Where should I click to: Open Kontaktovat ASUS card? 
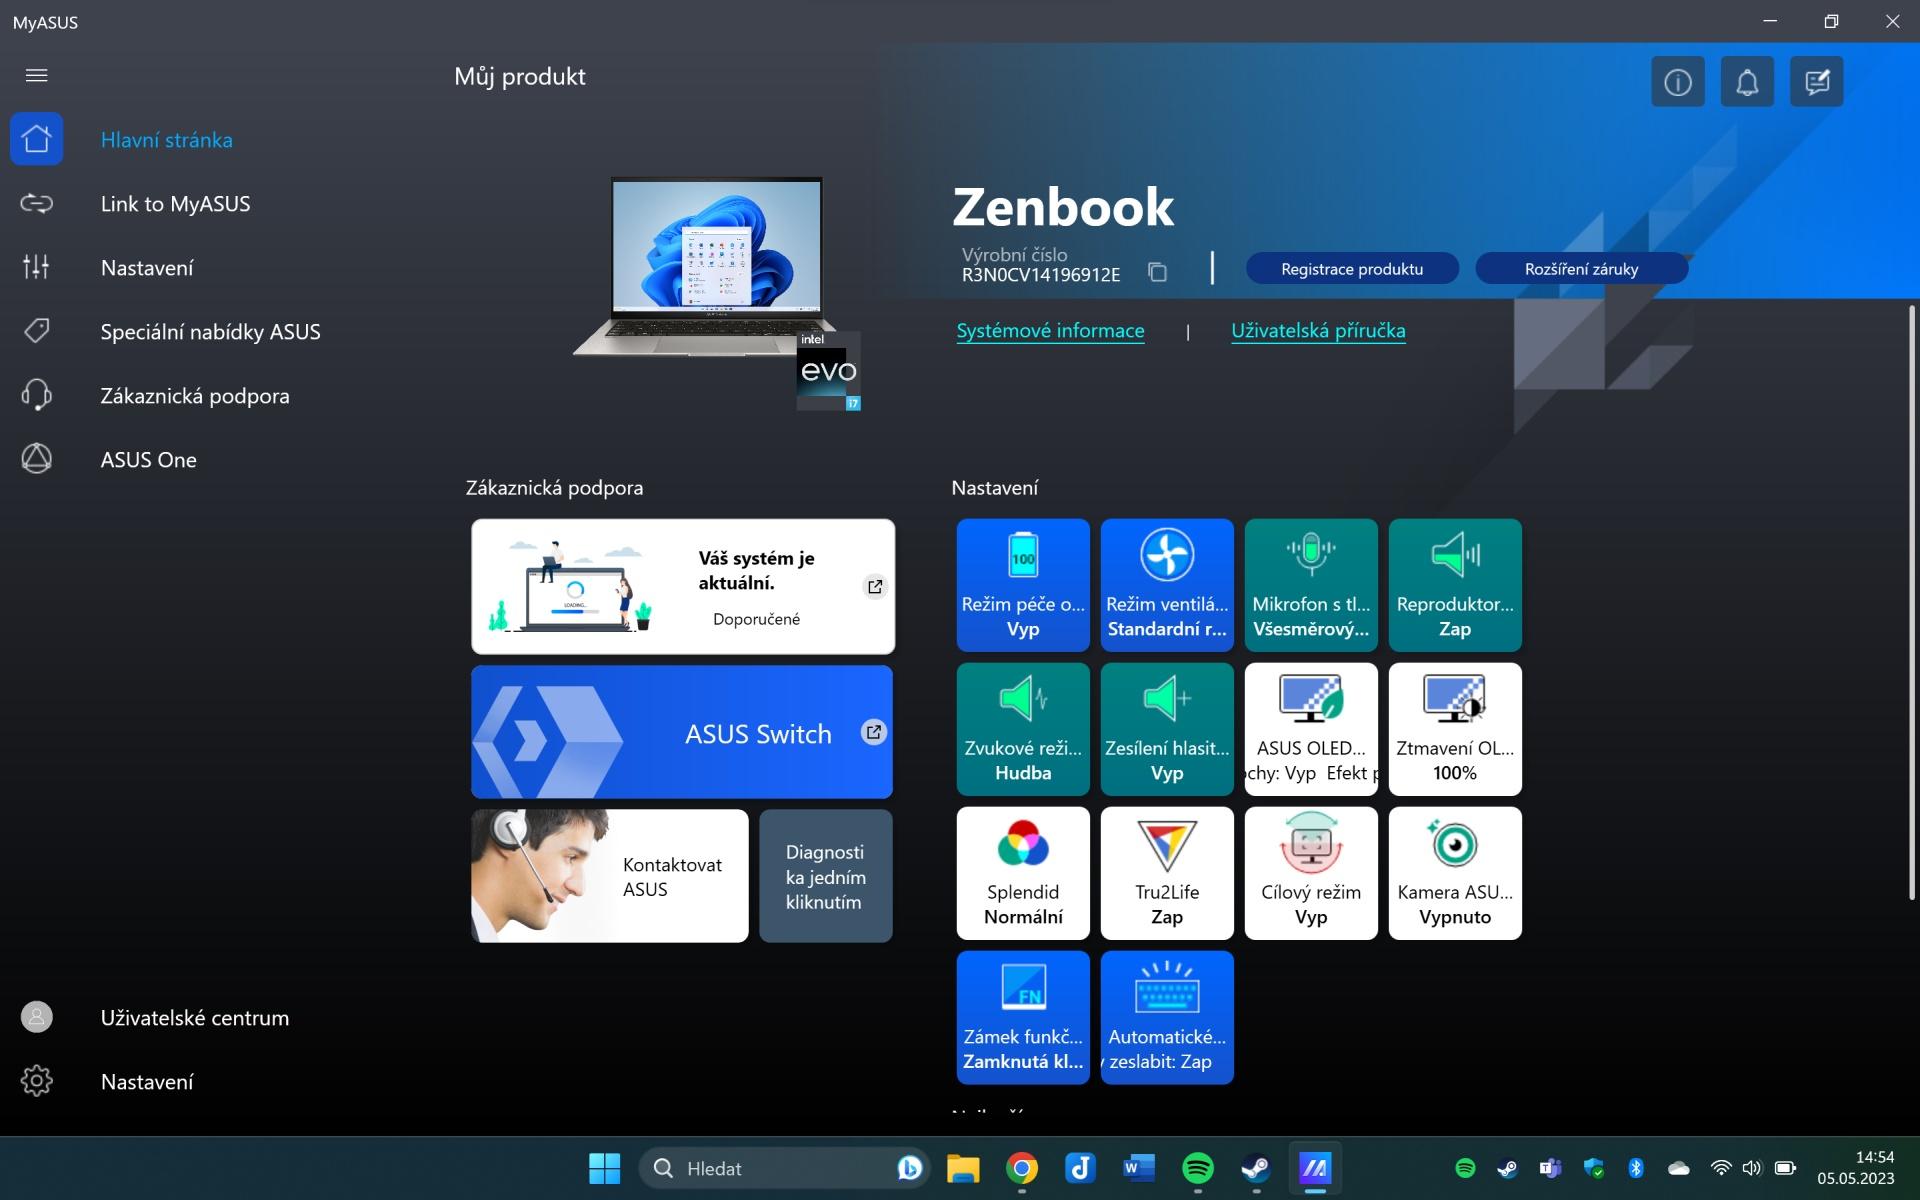click(x=610, y=876)
